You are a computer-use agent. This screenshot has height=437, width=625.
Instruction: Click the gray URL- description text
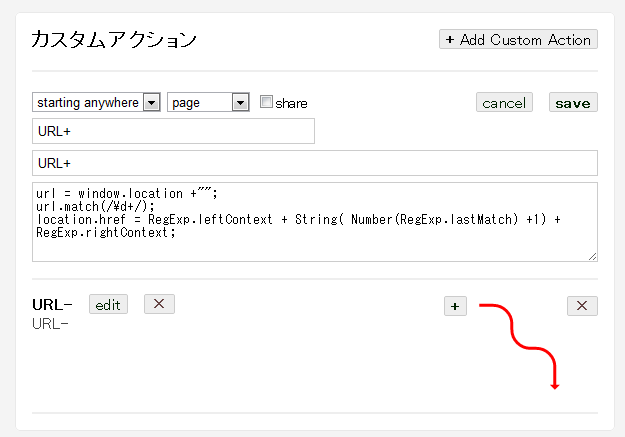pos(50,323)
